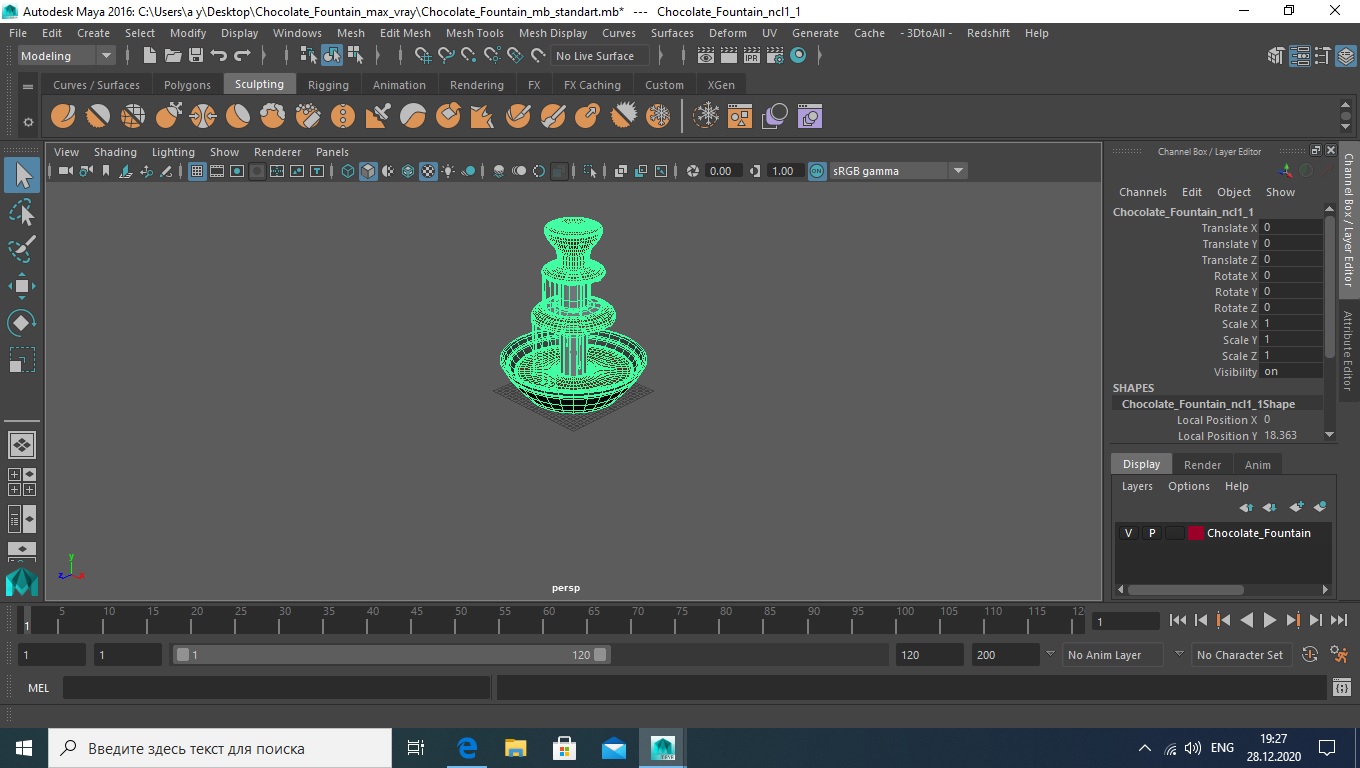Open the Layers menu in Layer Editor
The image size is (1360, 768).
pyautogui.click(x=1137, y=486)
